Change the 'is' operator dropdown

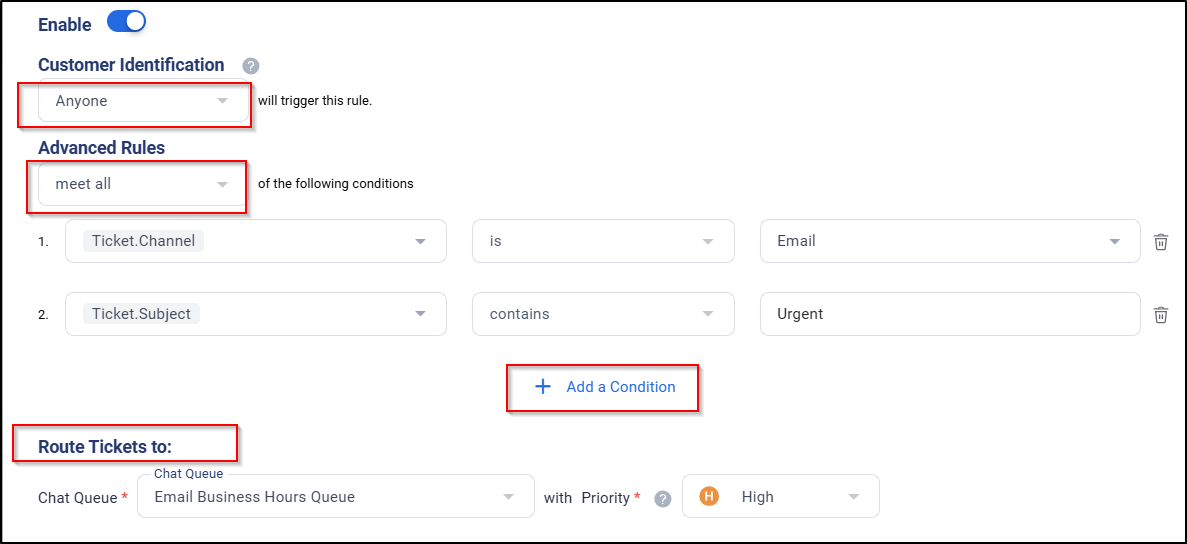pyautogui.click(x=603, y=241)
